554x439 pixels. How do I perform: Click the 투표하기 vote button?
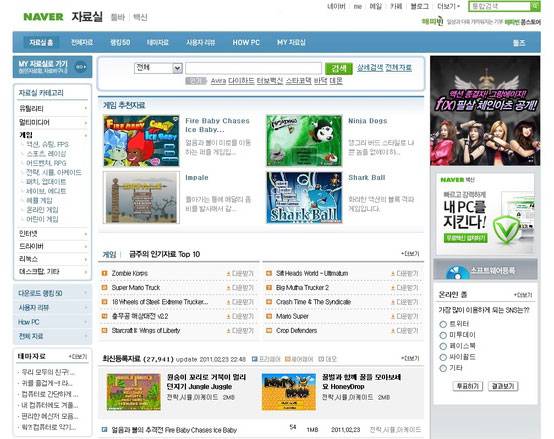pyautogui.click(x=467, y=386)
